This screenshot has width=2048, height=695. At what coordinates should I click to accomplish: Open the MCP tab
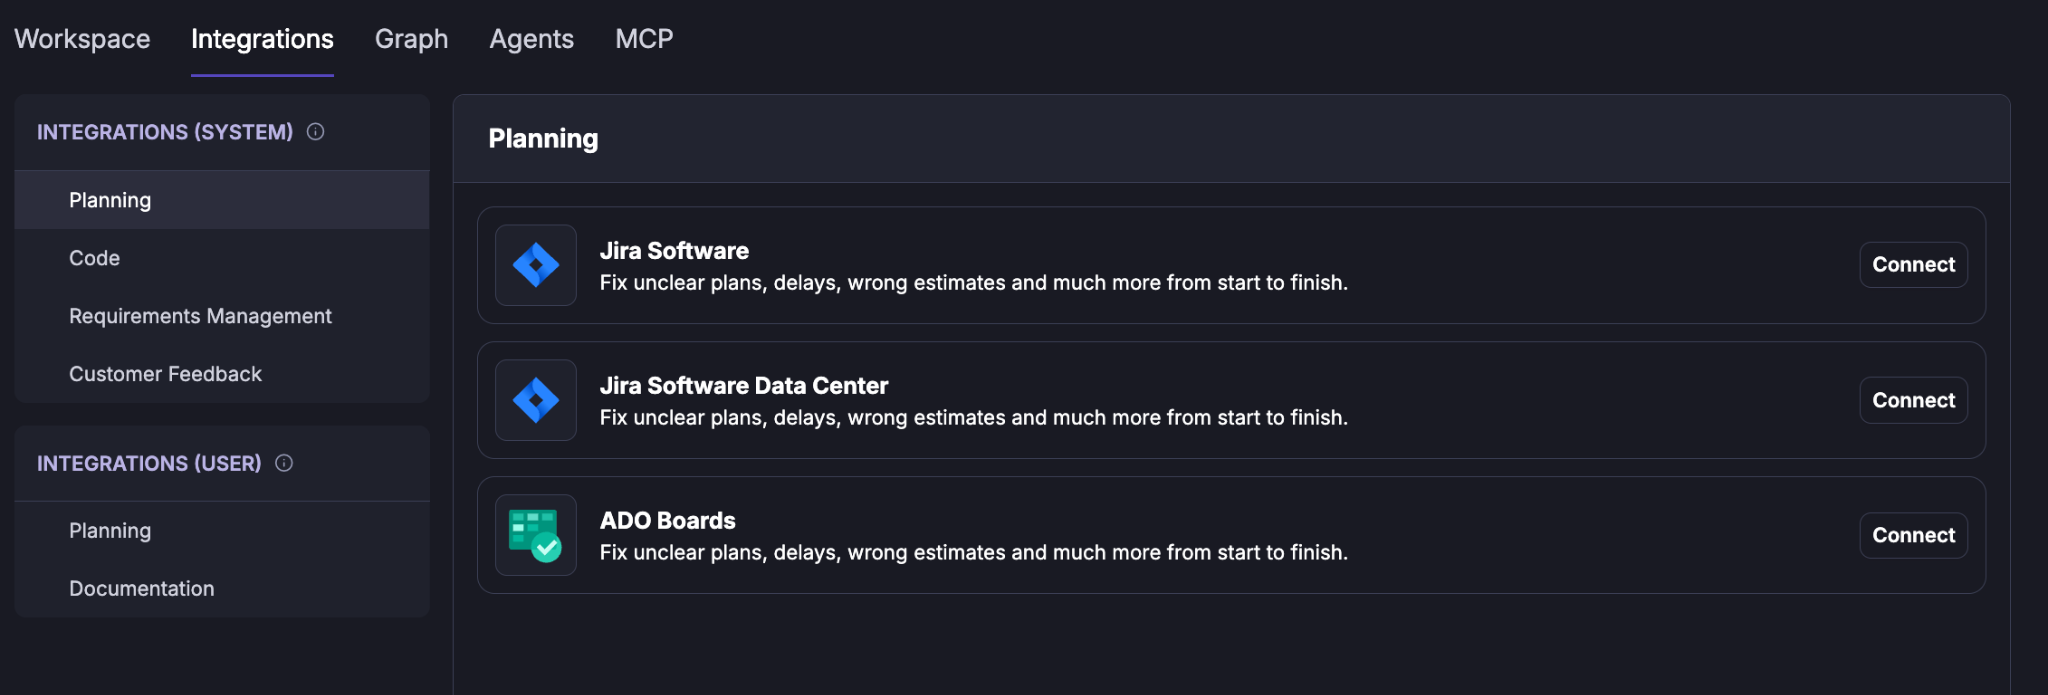click(x=644, y=39)
